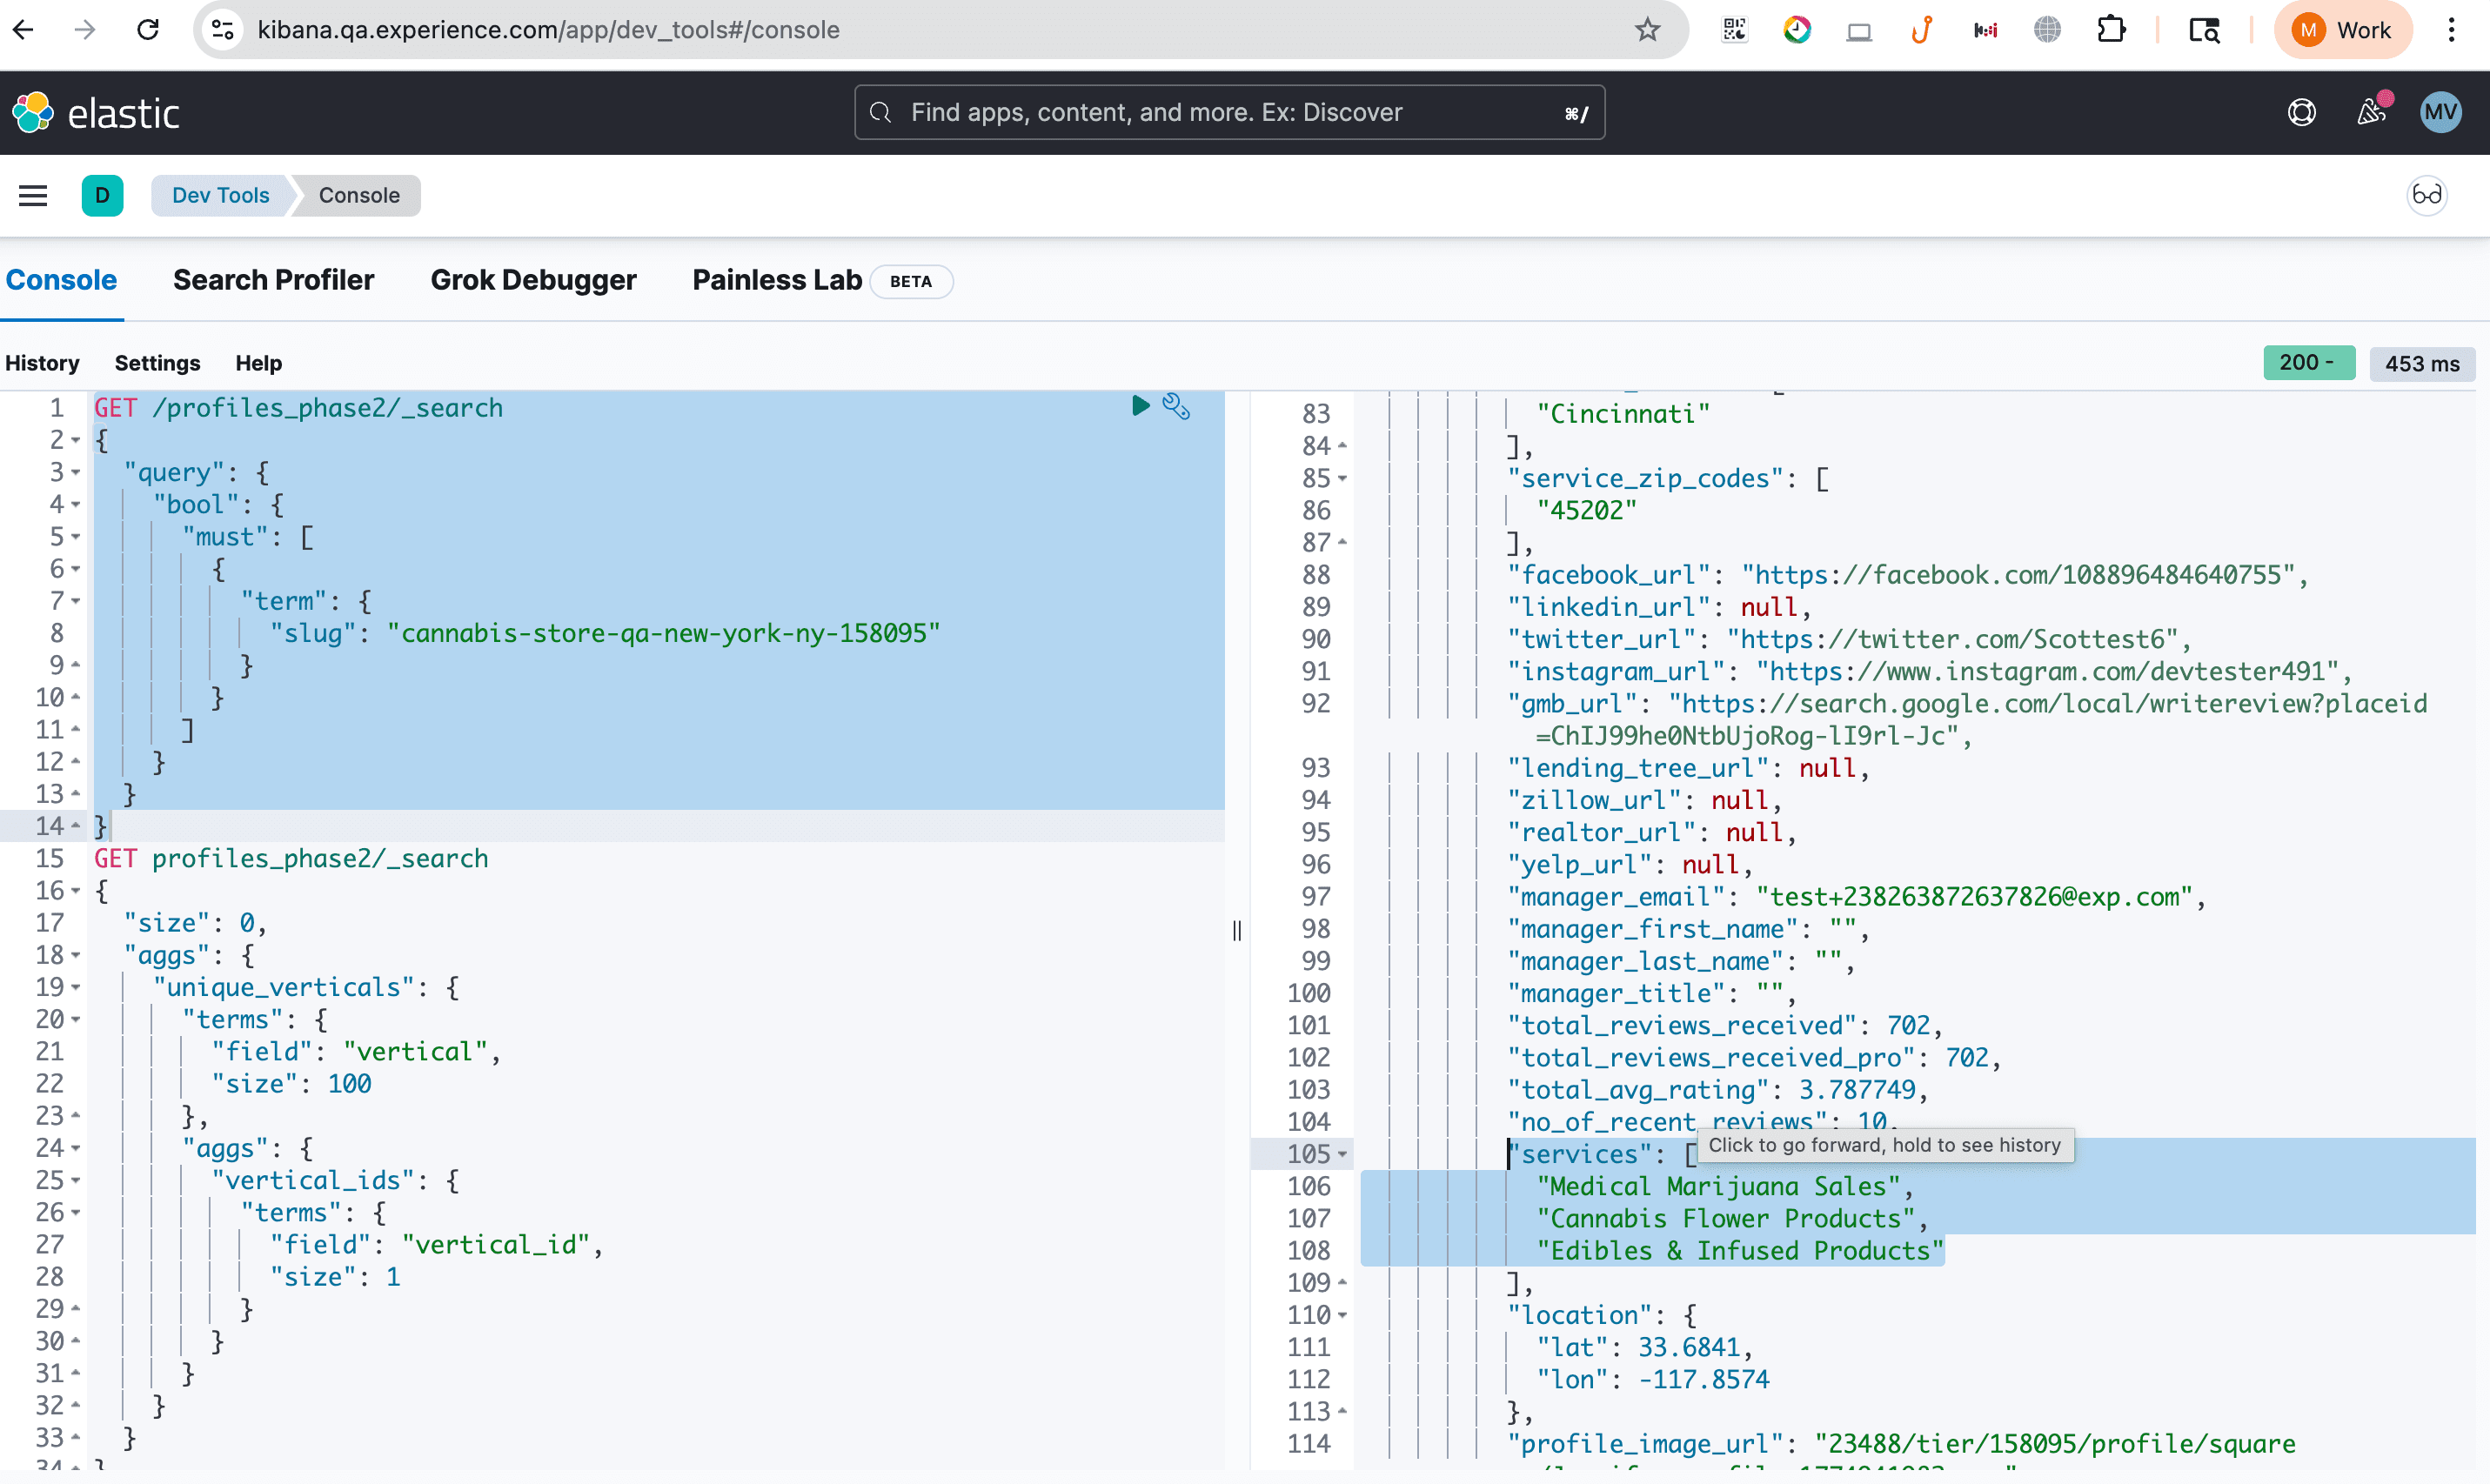Open the MV user avatar menu
This screenshot has width=2490, height=1484.
point(2440,112)
